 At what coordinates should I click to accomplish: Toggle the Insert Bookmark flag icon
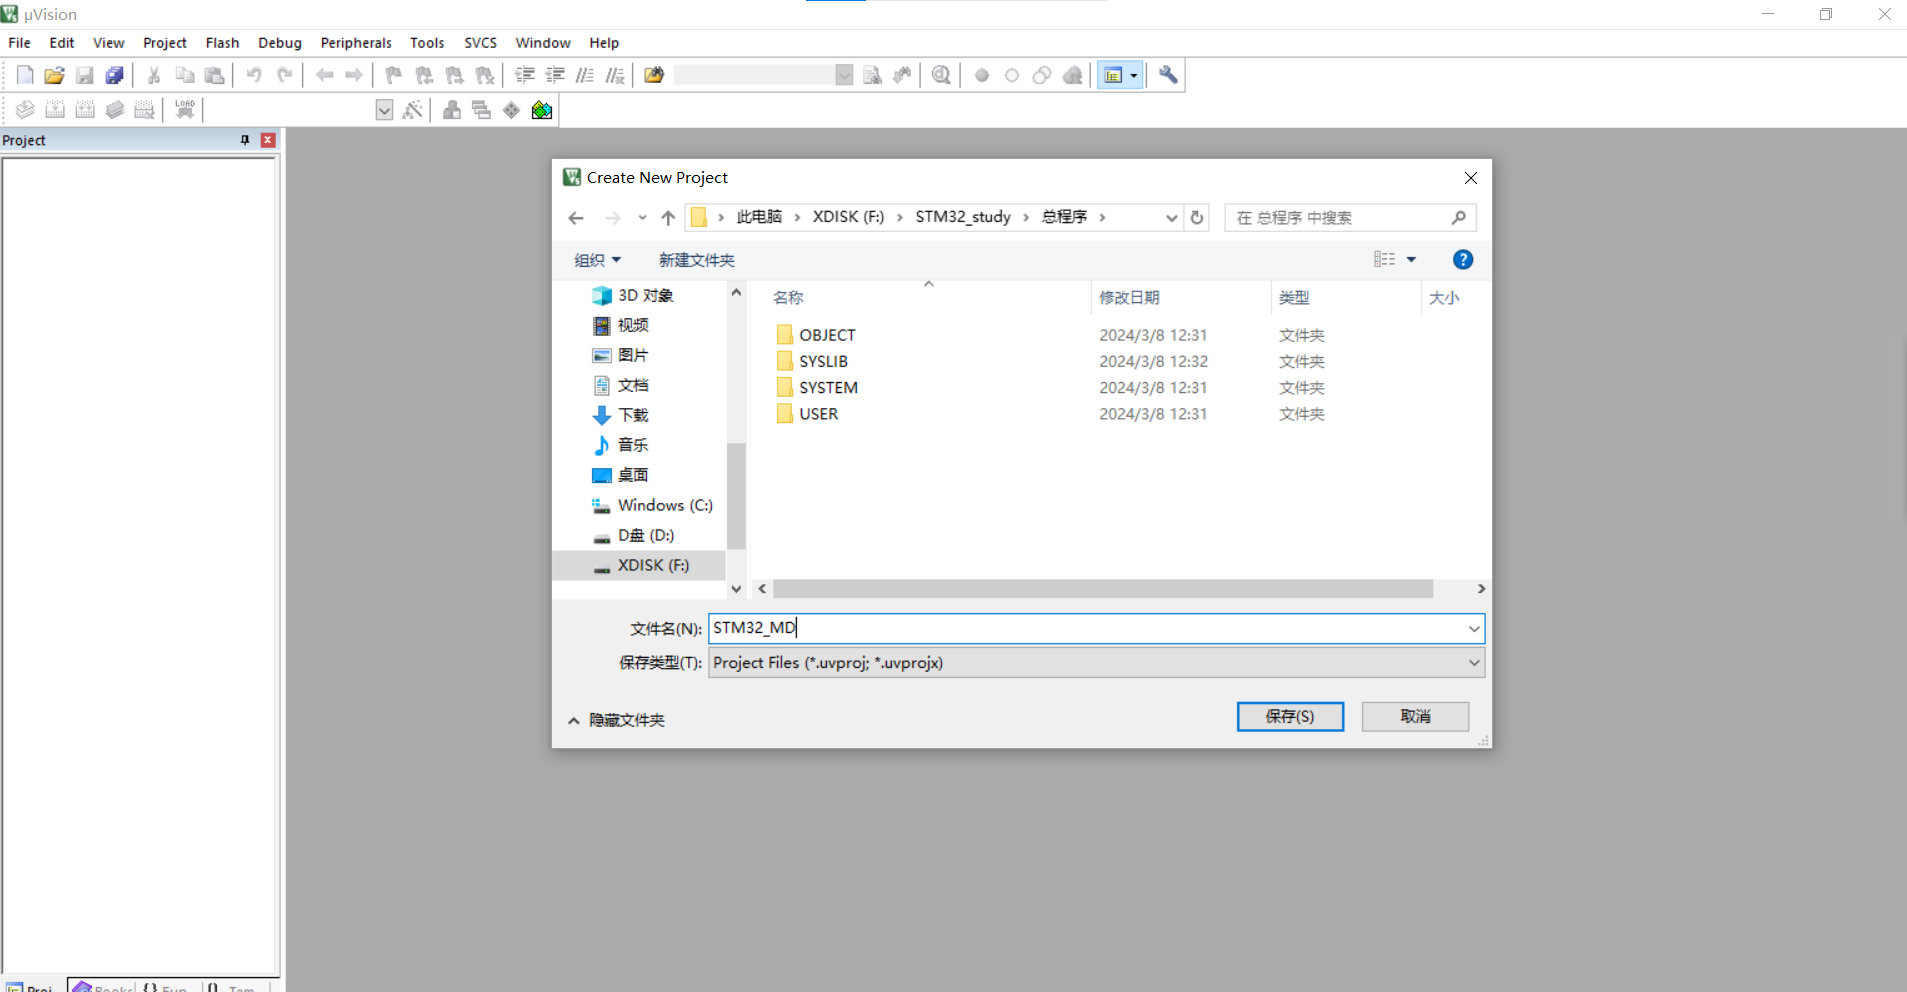point(394,75)
